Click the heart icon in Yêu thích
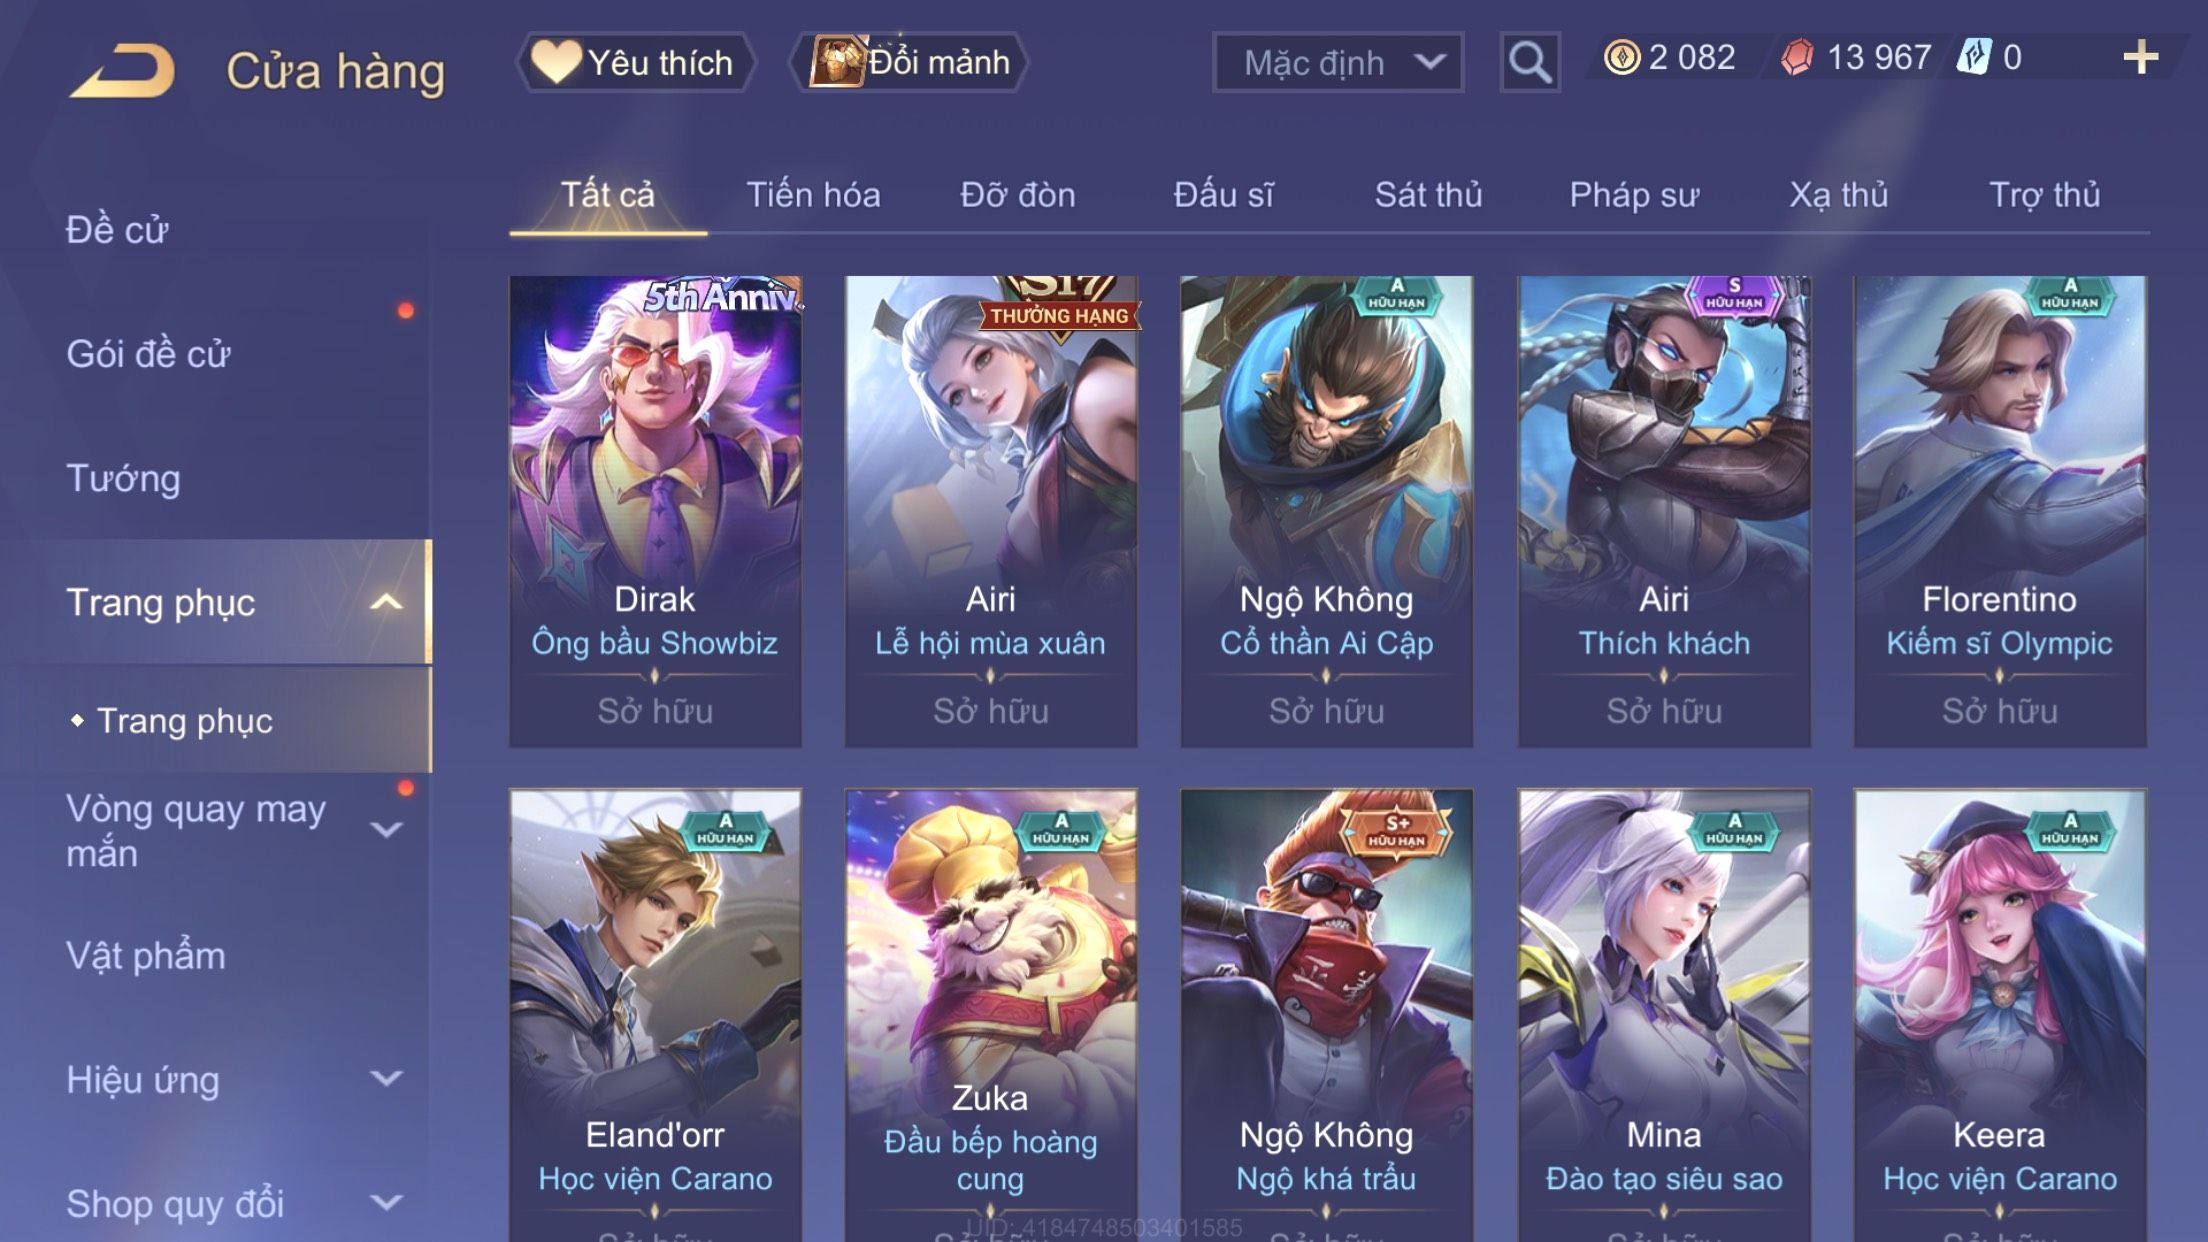This screenshot has width=2208, height=1242. click(556, 61)
